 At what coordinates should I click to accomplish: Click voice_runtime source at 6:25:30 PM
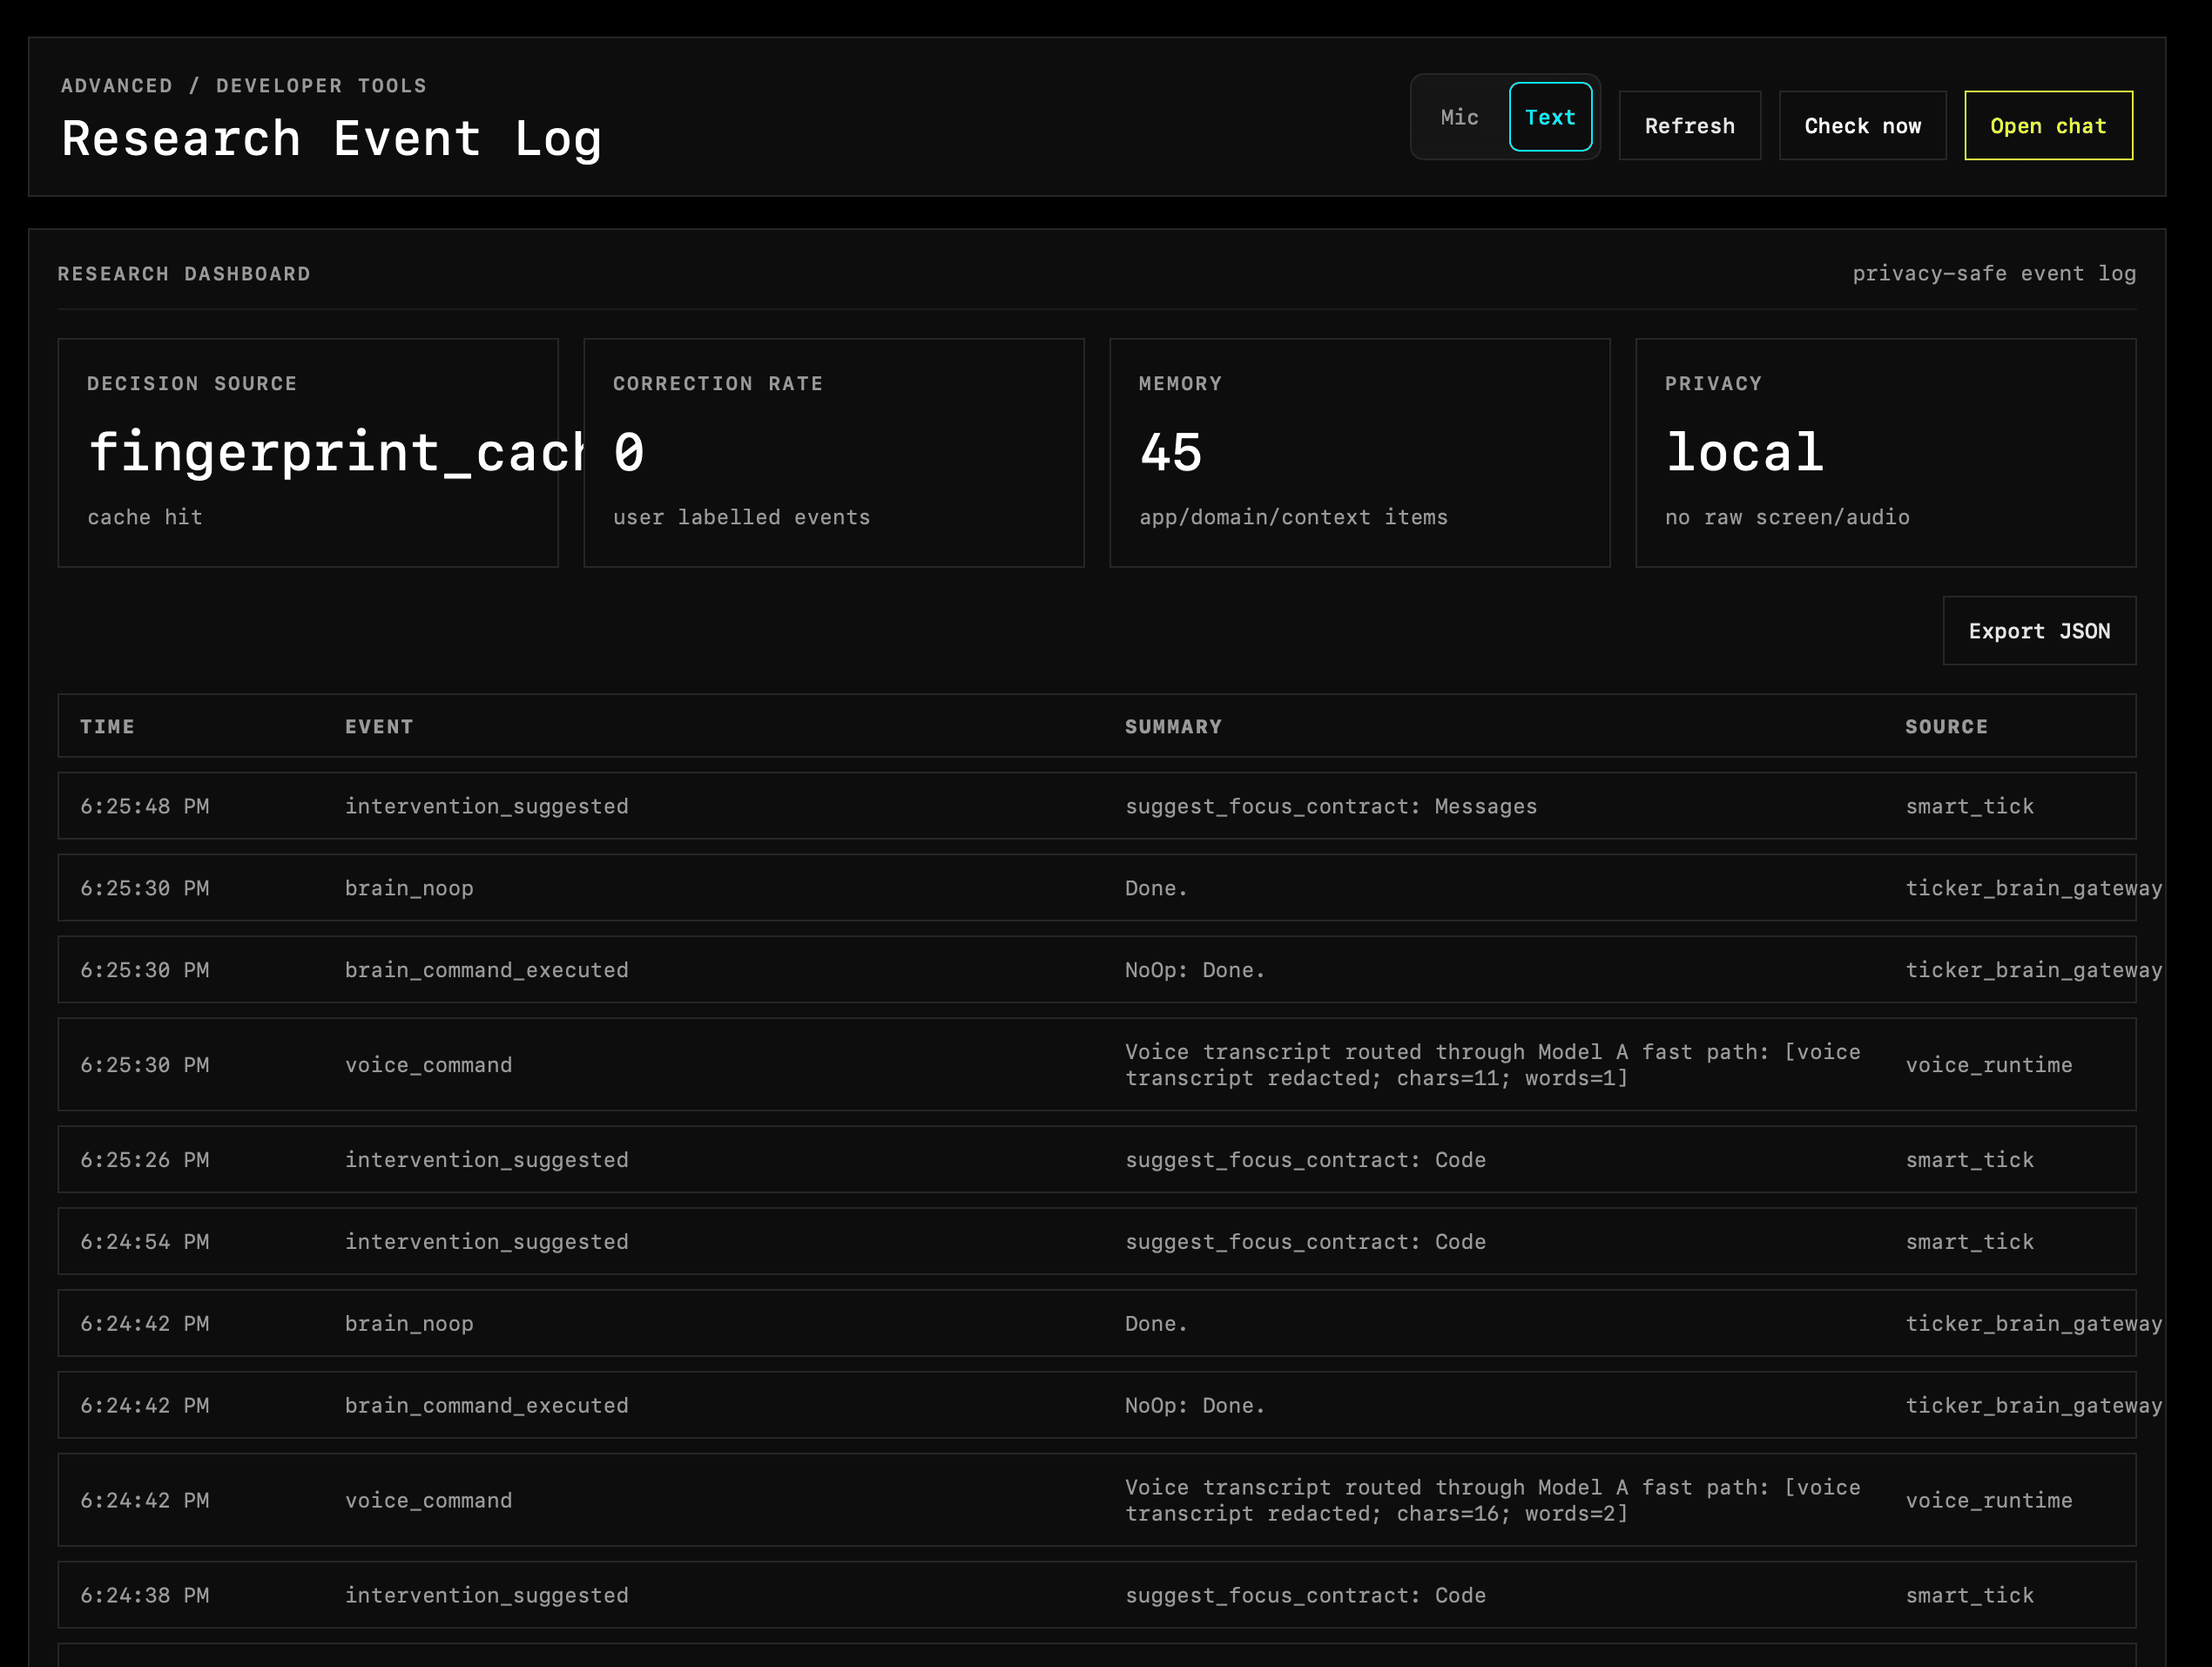[x=1989, y=1065]
